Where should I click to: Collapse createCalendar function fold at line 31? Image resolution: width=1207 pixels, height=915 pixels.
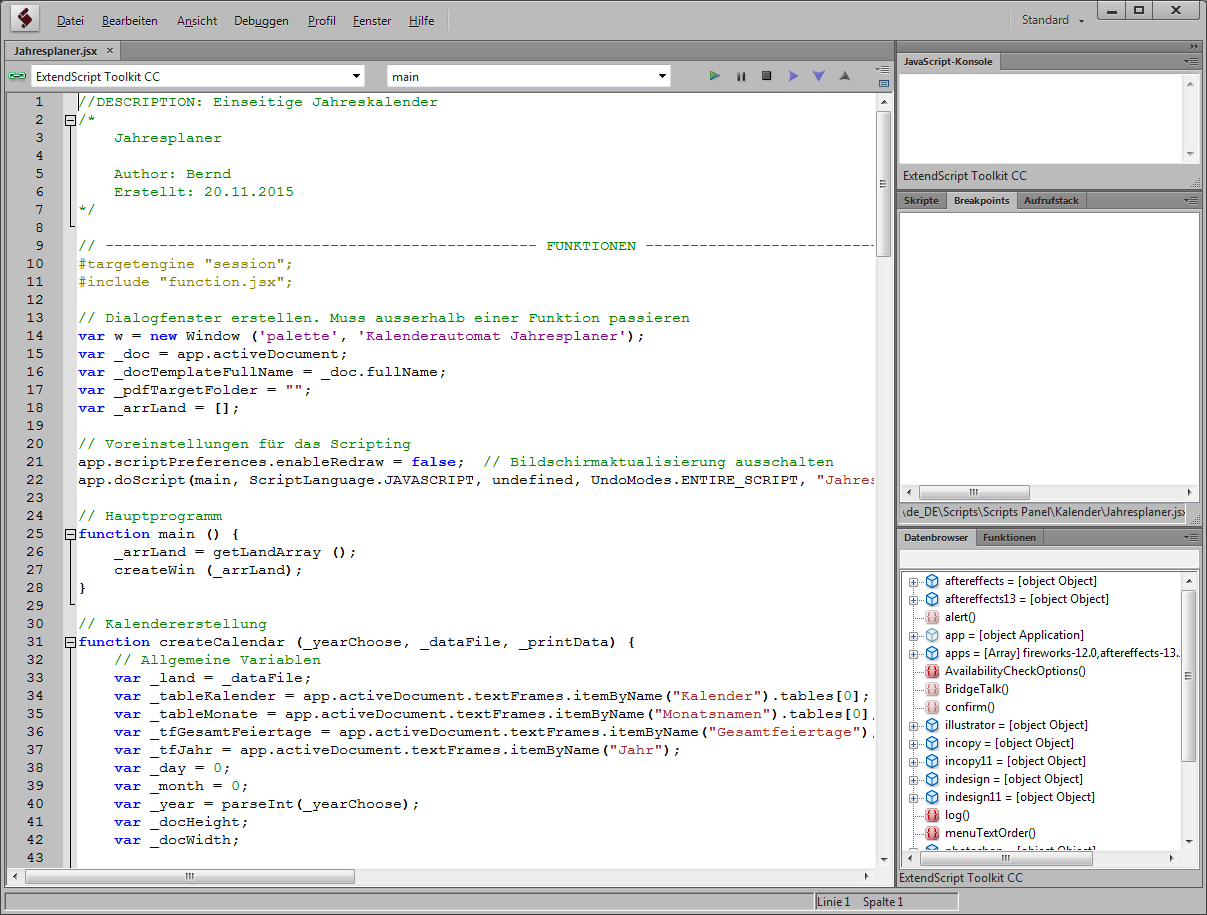pyautogui.click(x=70, y=642)
